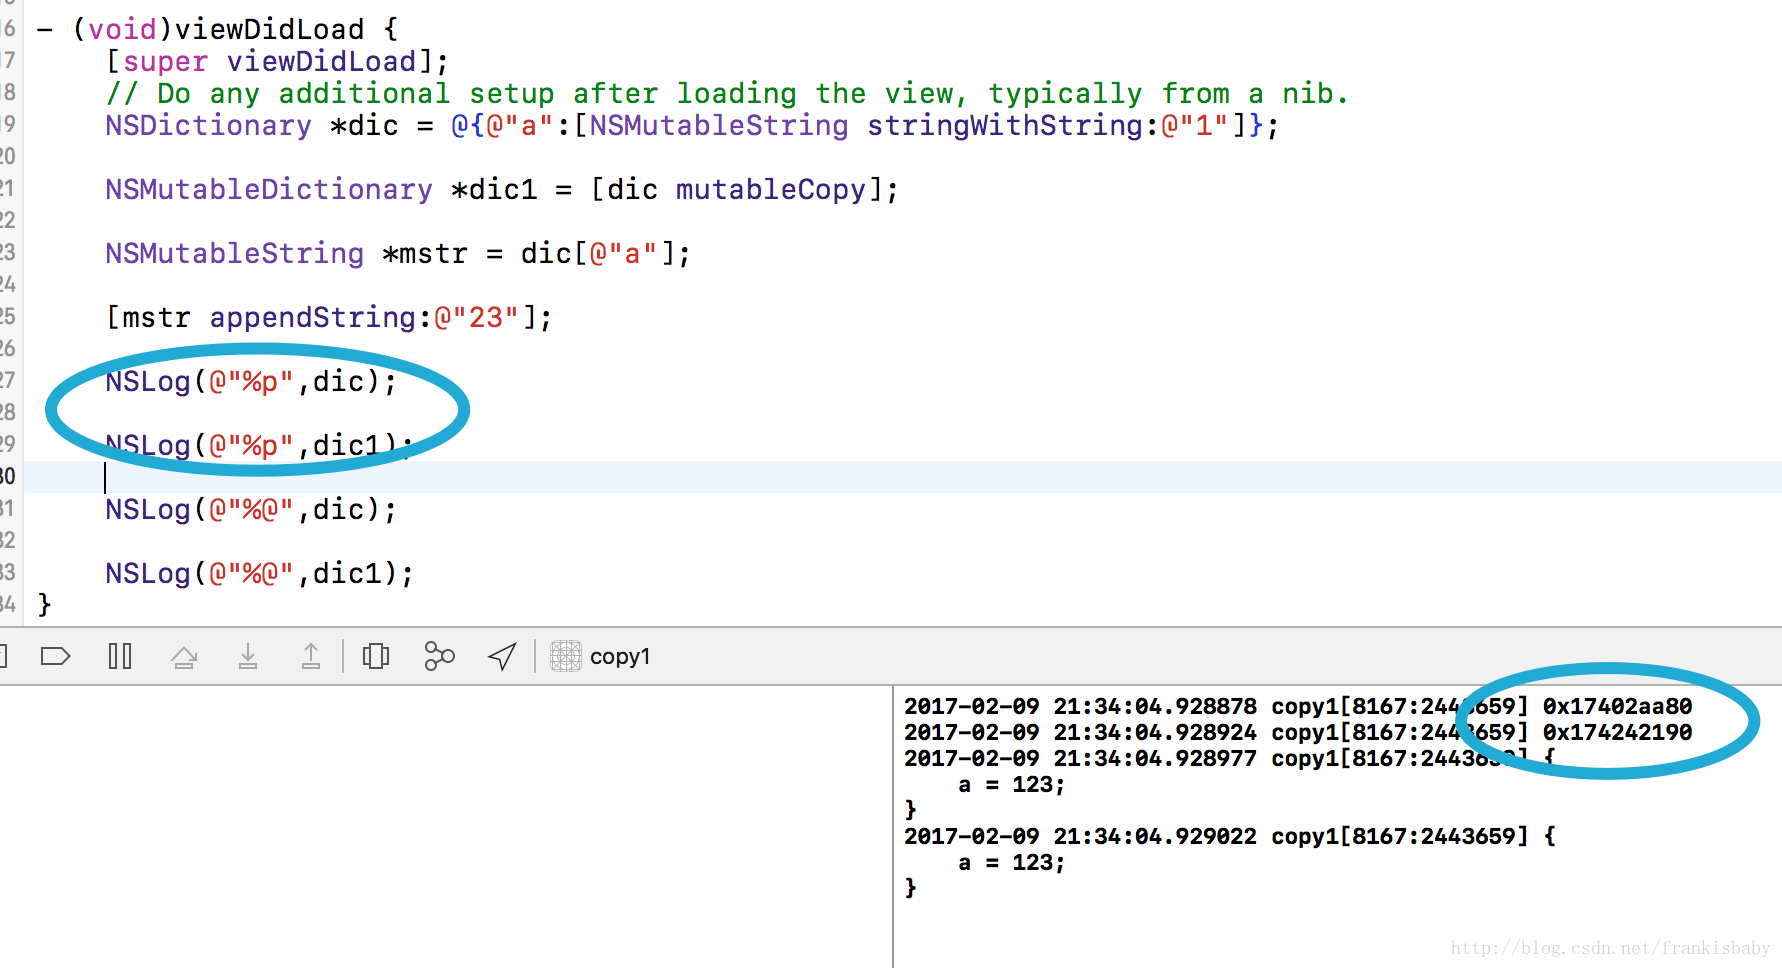Click console timestamp 21:34:04.928878
The image size is (1782, 968).
tap(1155, 706)
